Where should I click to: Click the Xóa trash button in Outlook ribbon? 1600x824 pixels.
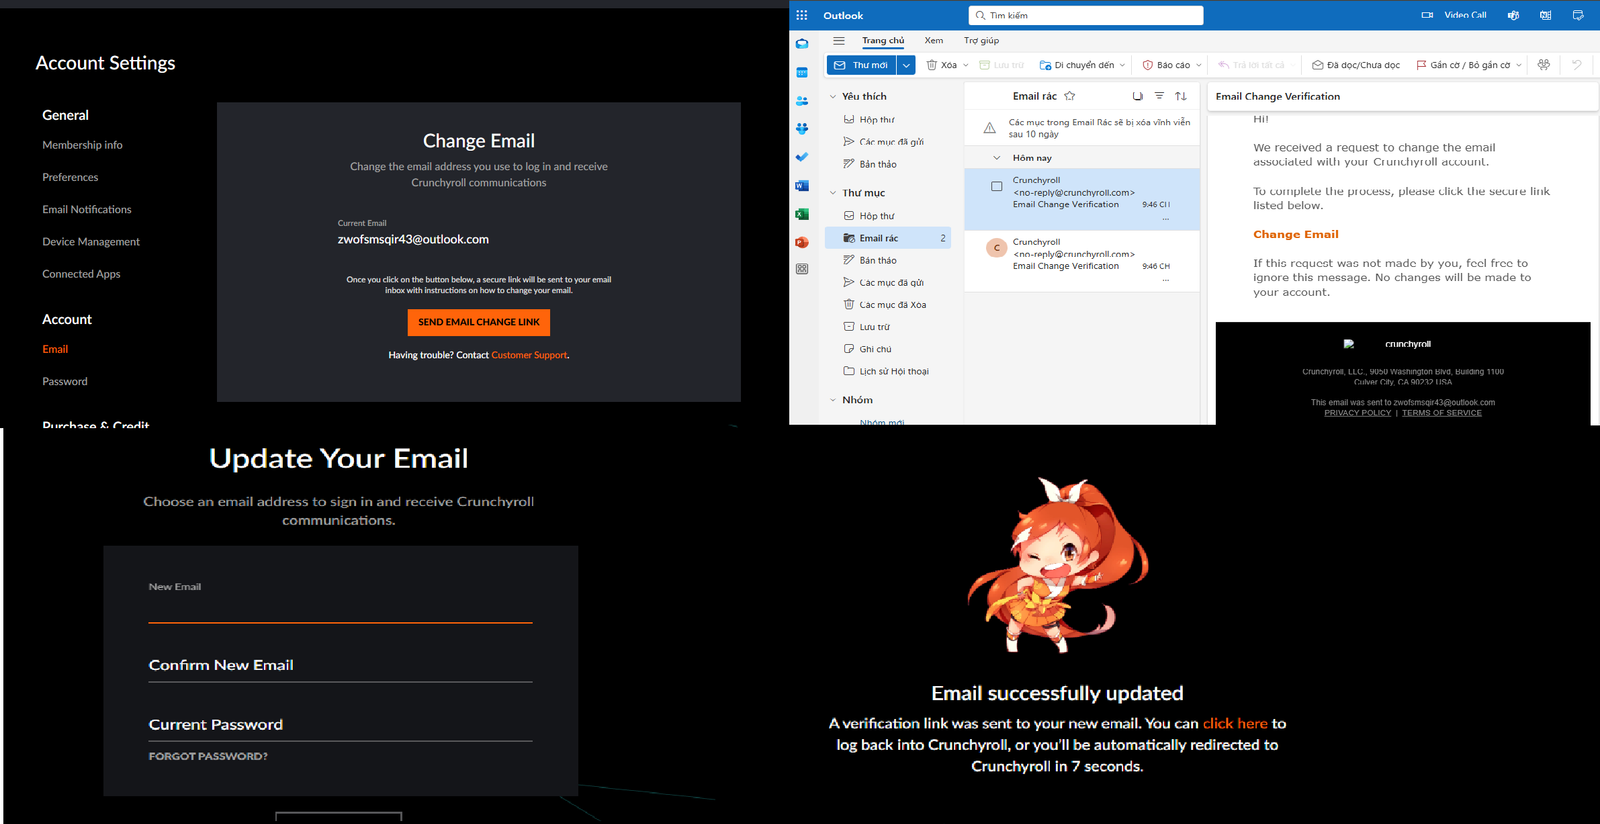942,65
